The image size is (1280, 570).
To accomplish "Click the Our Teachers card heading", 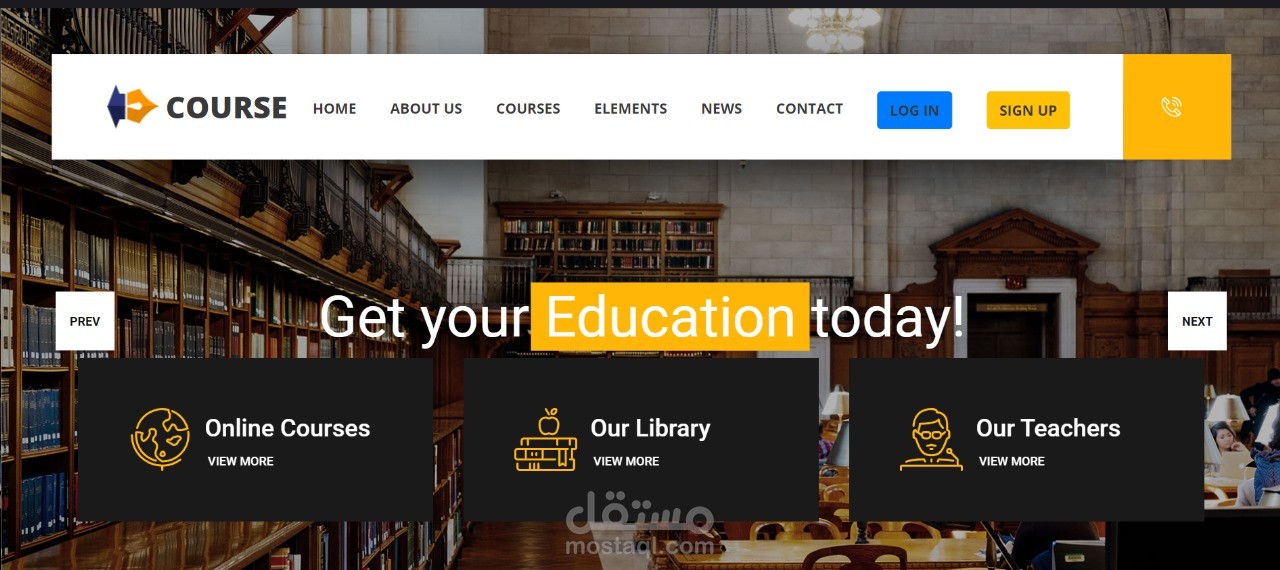I will [1048, 428].
